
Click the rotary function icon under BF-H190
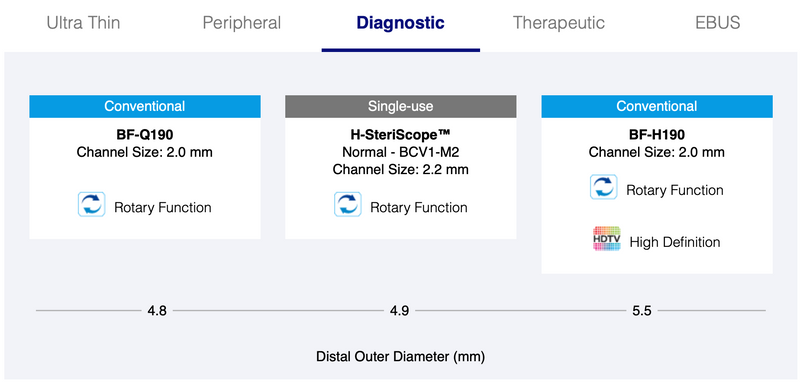coord(604,187)
